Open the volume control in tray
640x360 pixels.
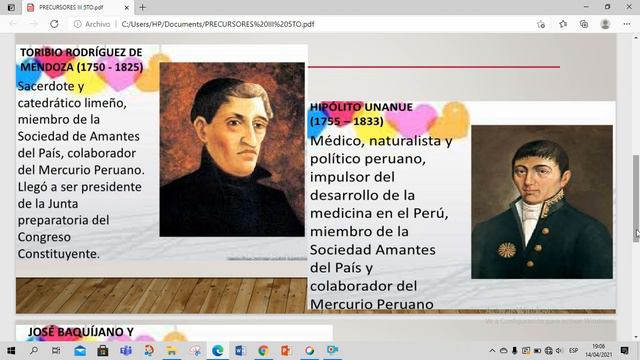(x=560, y=351)
